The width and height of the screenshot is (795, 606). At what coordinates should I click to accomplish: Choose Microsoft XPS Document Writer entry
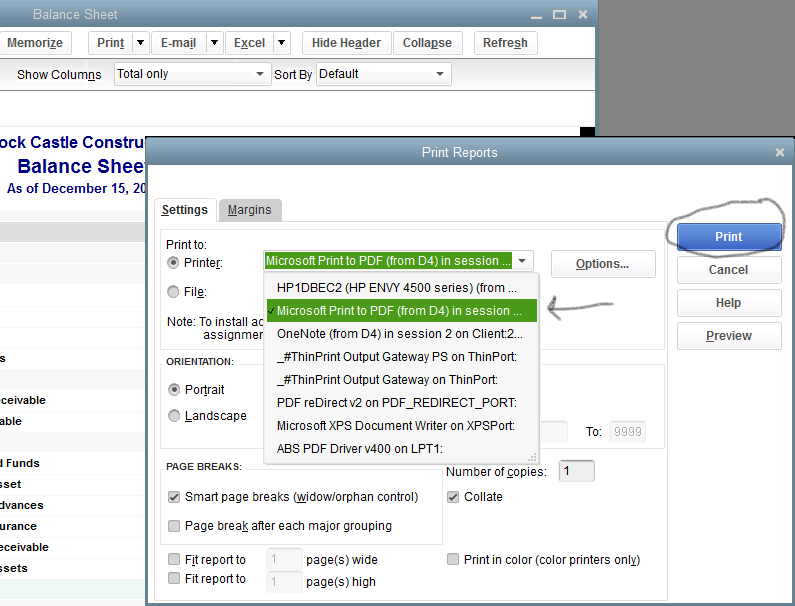coord(401,425)
